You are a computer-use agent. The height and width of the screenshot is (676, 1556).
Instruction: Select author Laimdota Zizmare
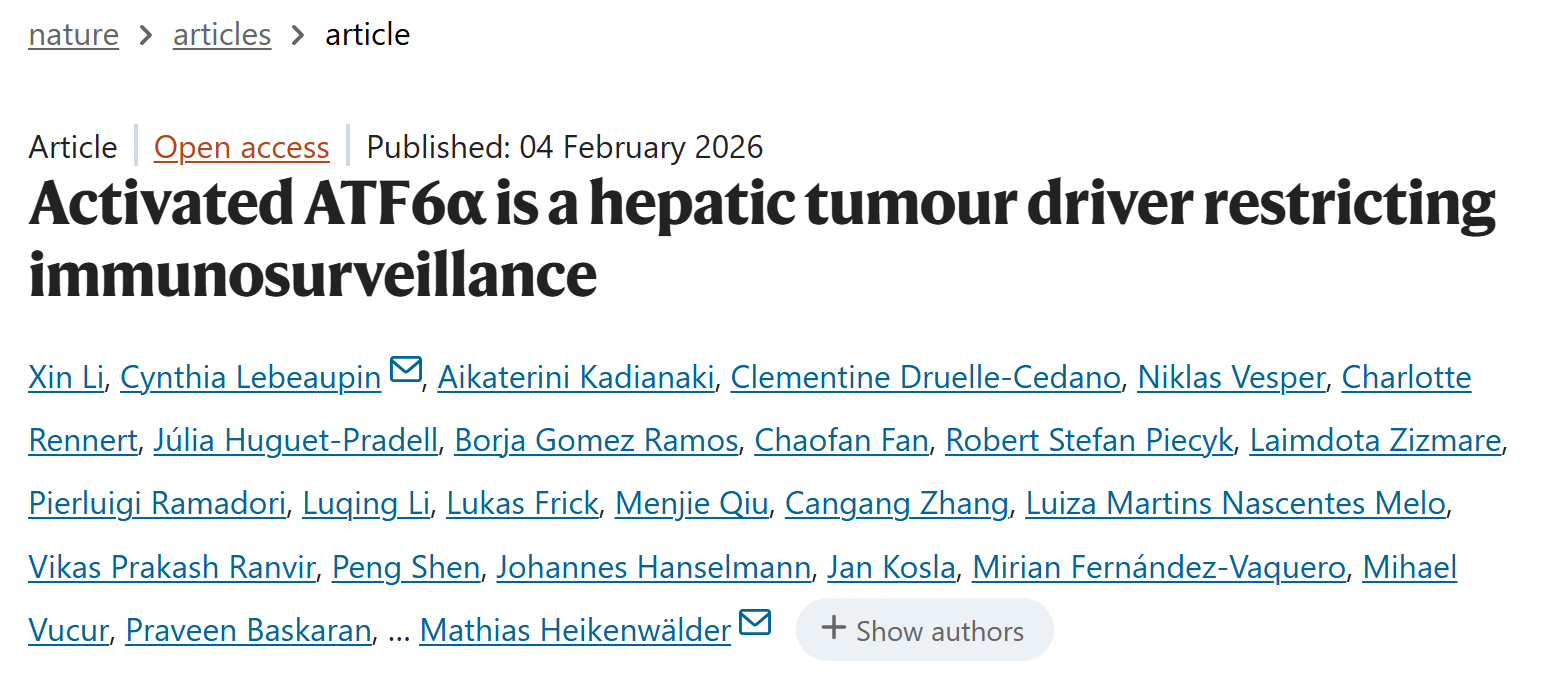[1375, 441]
